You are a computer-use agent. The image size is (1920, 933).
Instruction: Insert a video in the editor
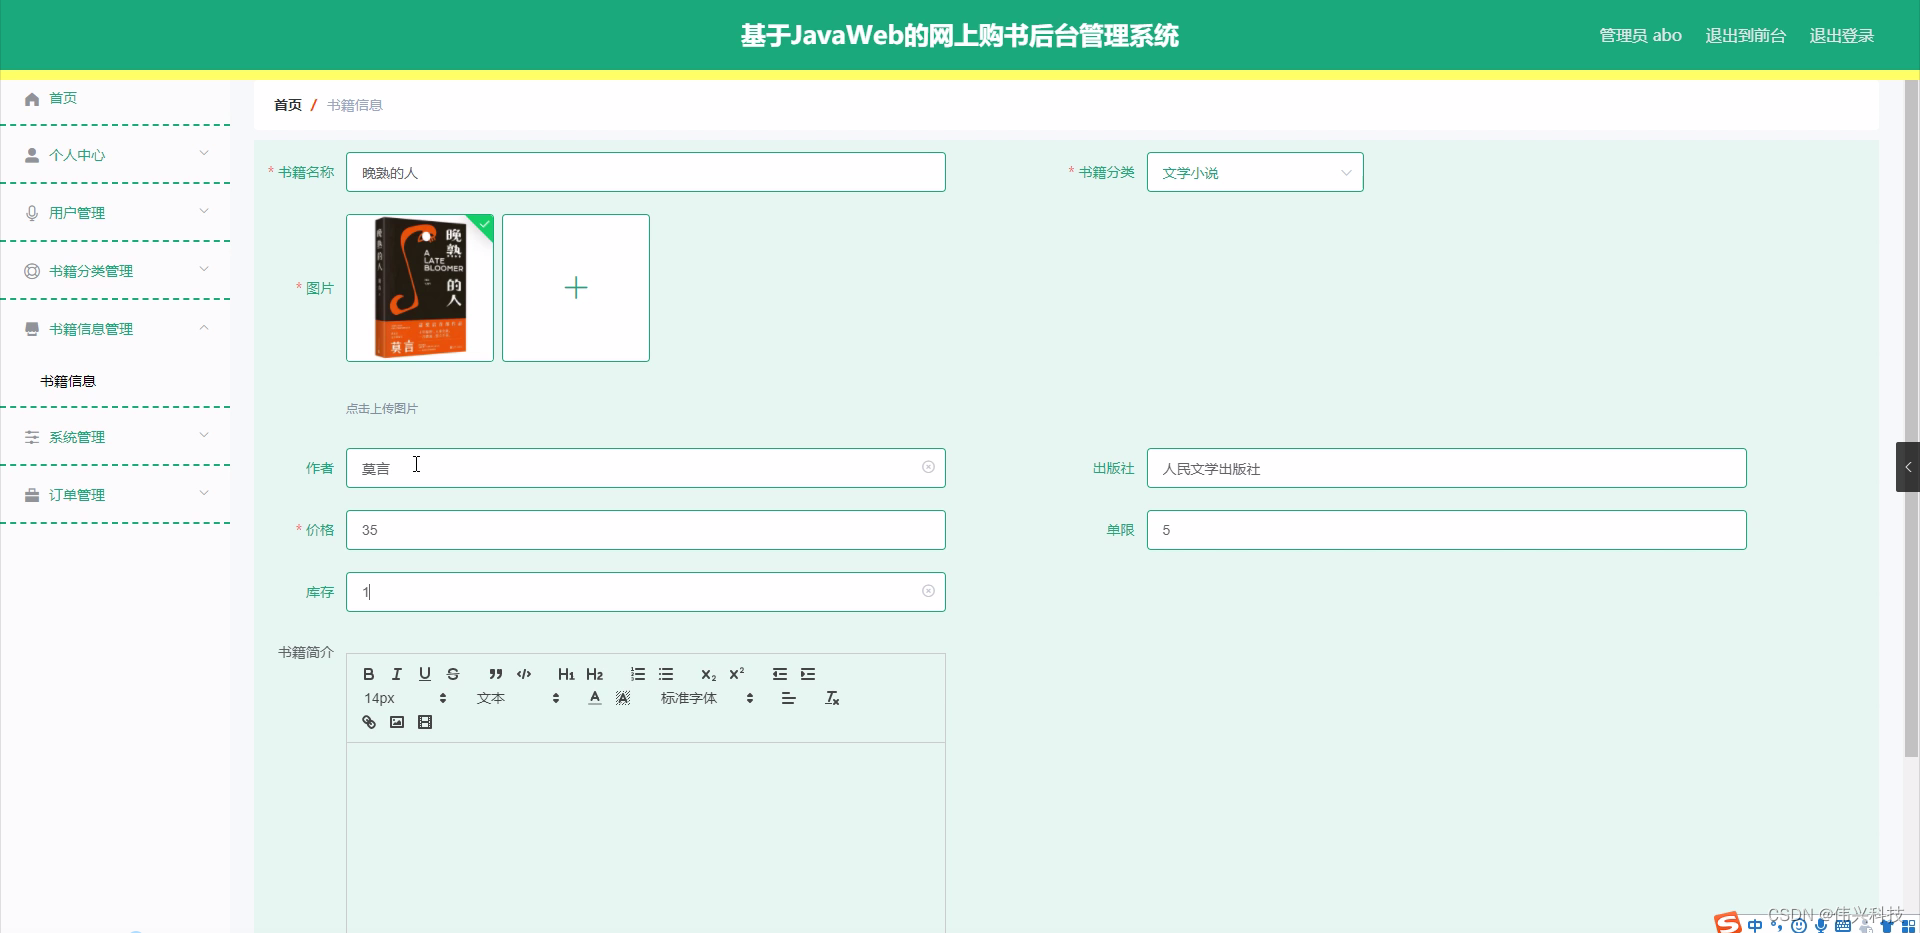[x=424, y=722]
